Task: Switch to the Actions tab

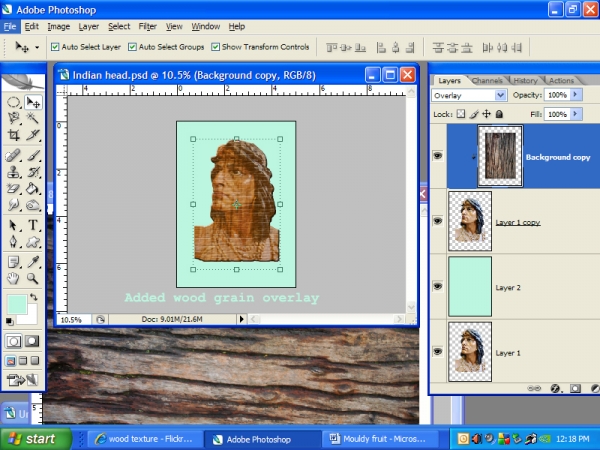Action: 561,81
